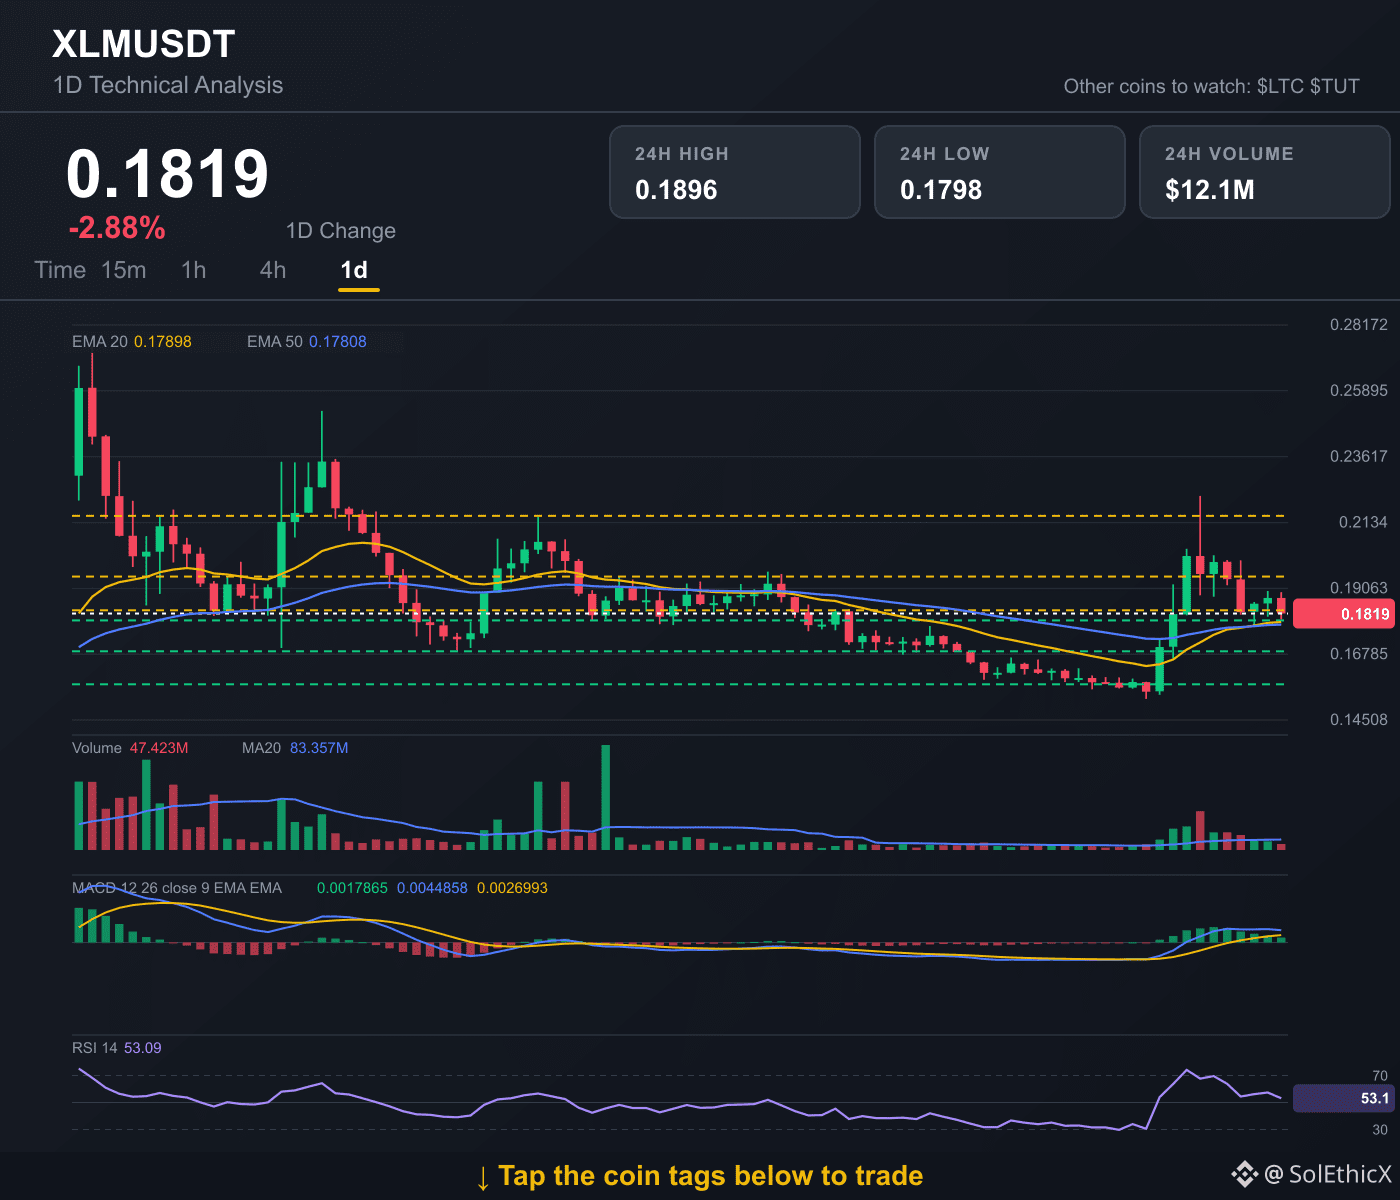Click the 0.25895 price axis value
1400x1200 pixels.
1359,390
